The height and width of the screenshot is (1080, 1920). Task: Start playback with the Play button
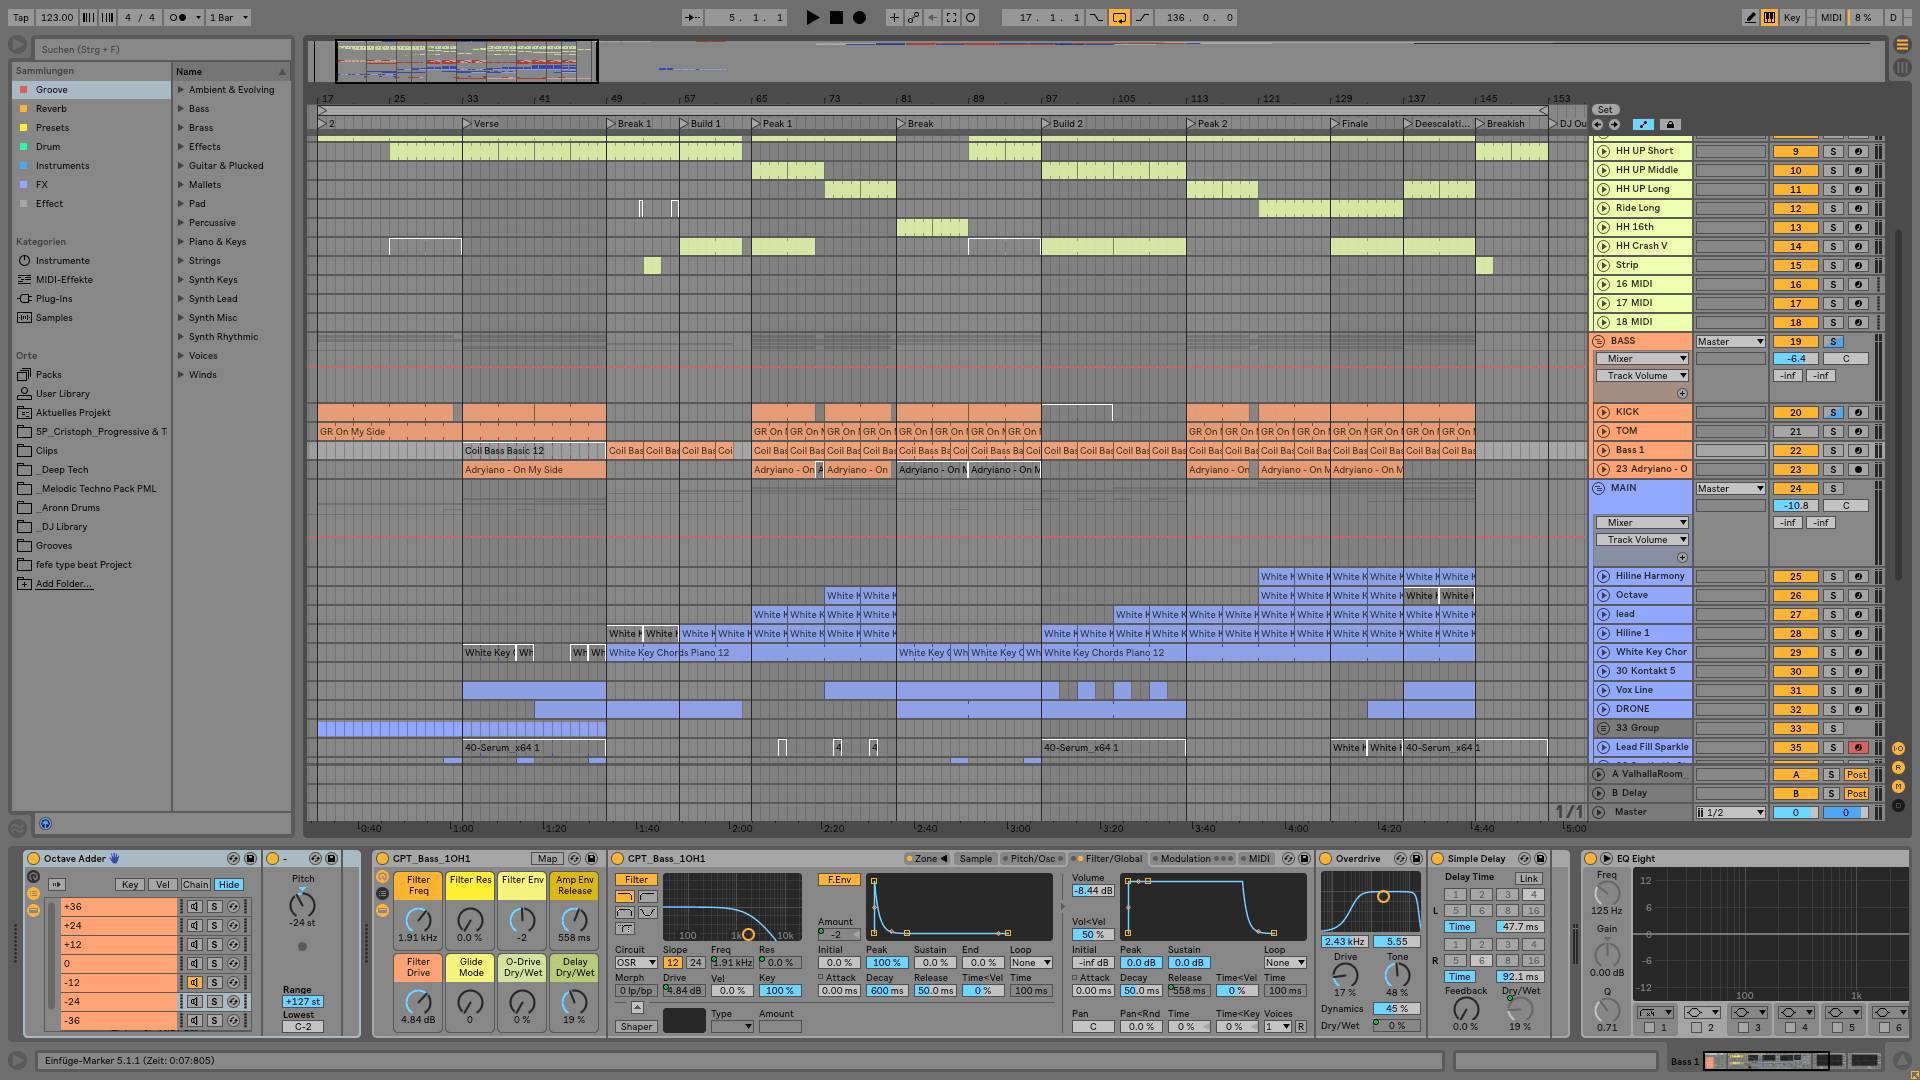tap(812, 17)
